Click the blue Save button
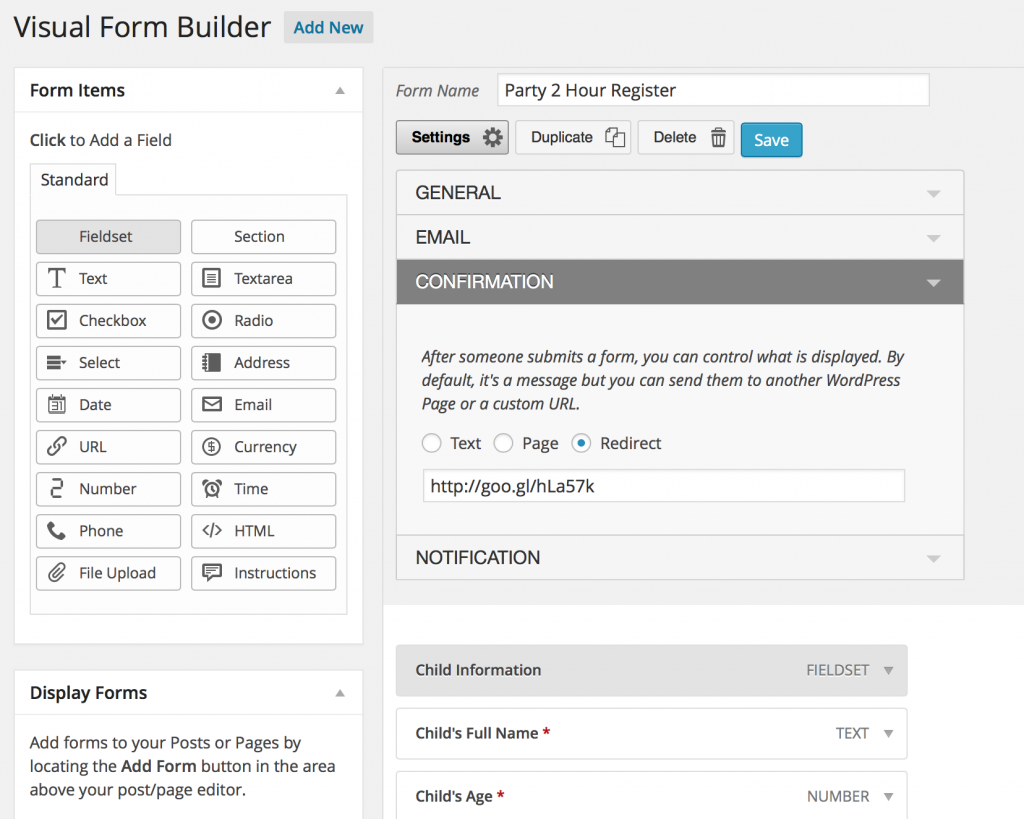 pos(771,140)
